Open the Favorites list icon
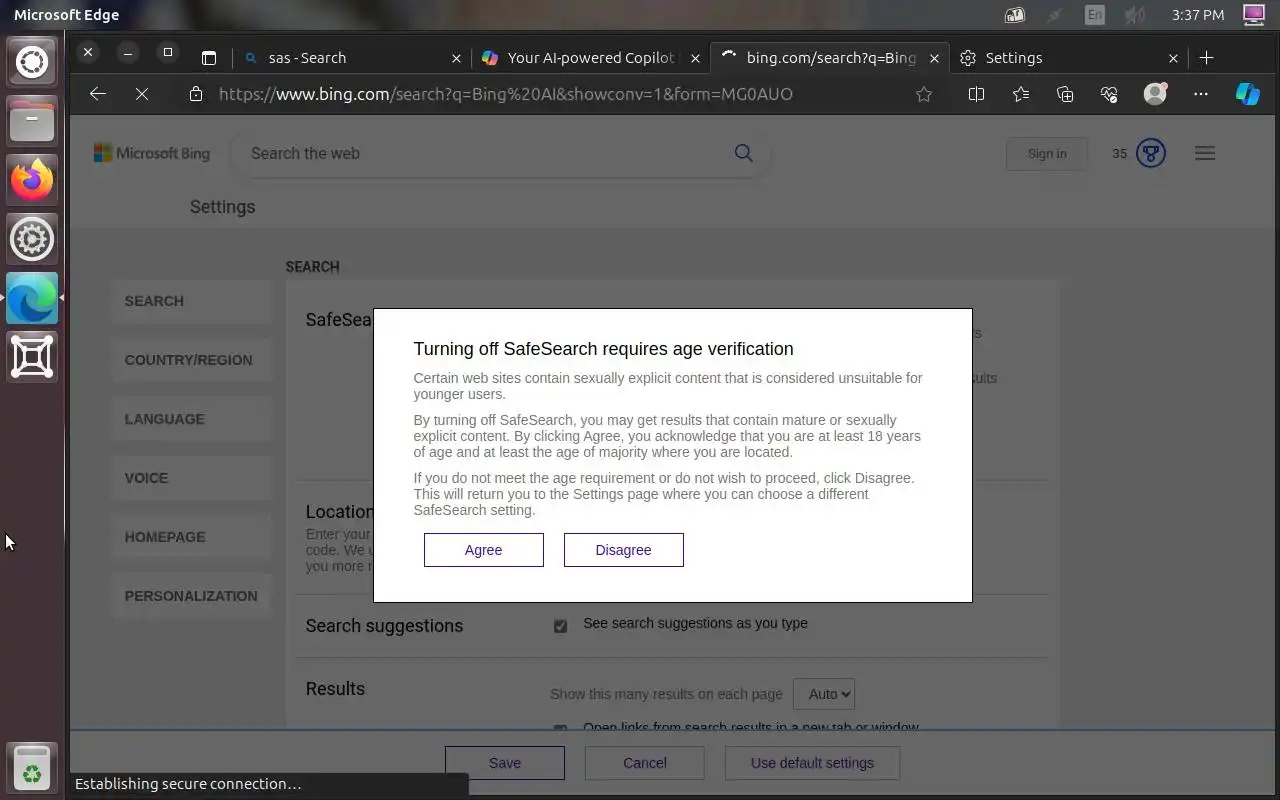The image size is (1280, 800). [x=1020, y=94]
